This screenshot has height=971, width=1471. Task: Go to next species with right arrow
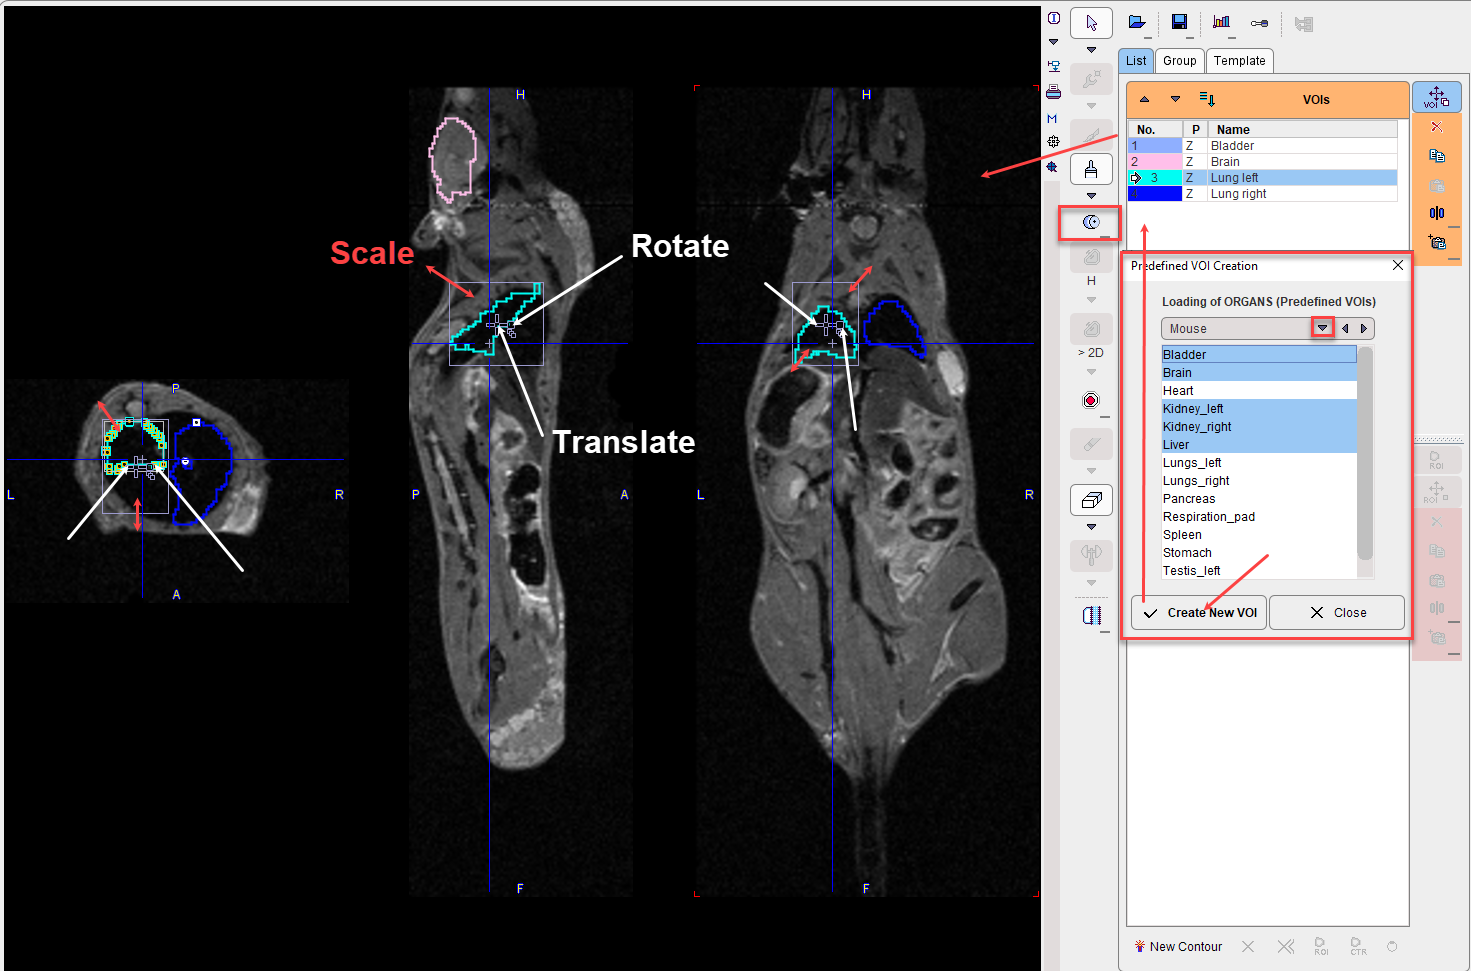1364,328
